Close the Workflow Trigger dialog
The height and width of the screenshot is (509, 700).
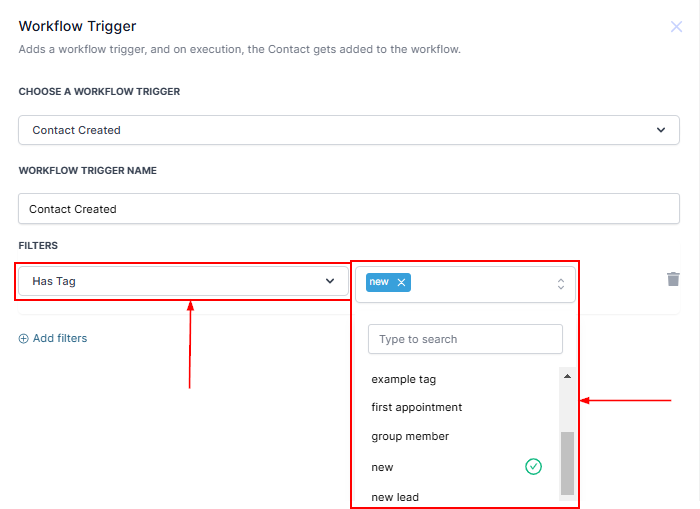pos(676,27)
